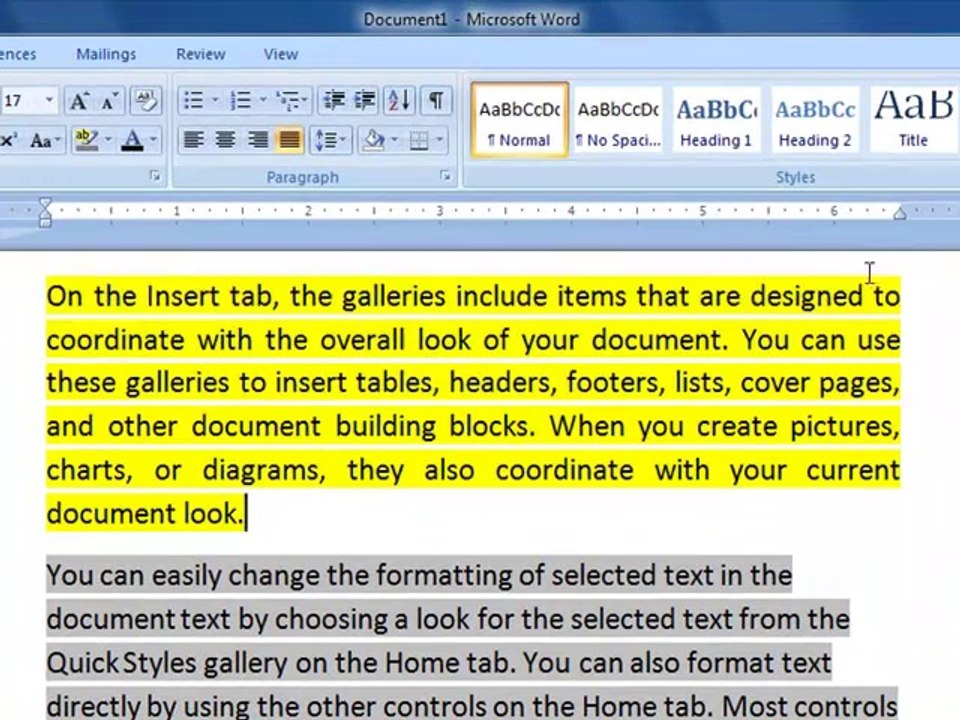Apply bullet list formatting
960x720 pixels.
pos(193,100)
